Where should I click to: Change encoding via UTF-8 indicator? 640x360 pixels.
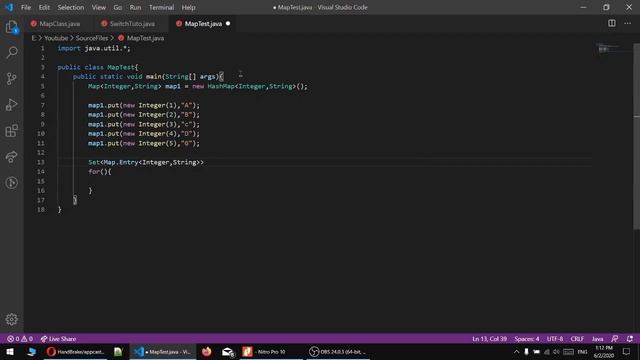pos(555,339)
